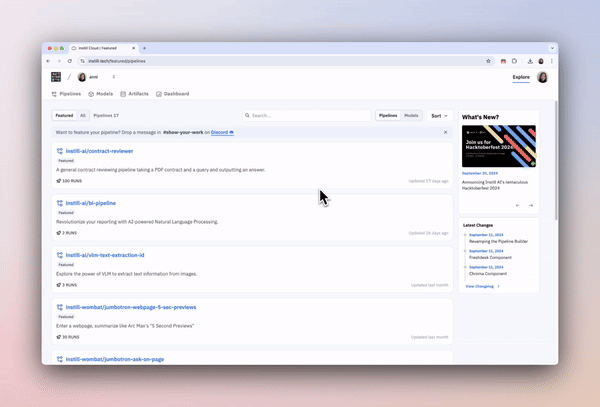Open instill-wombat/jumbotron-ask-on-page pipeline
The image size is (600, 407).
pos(115,359)
